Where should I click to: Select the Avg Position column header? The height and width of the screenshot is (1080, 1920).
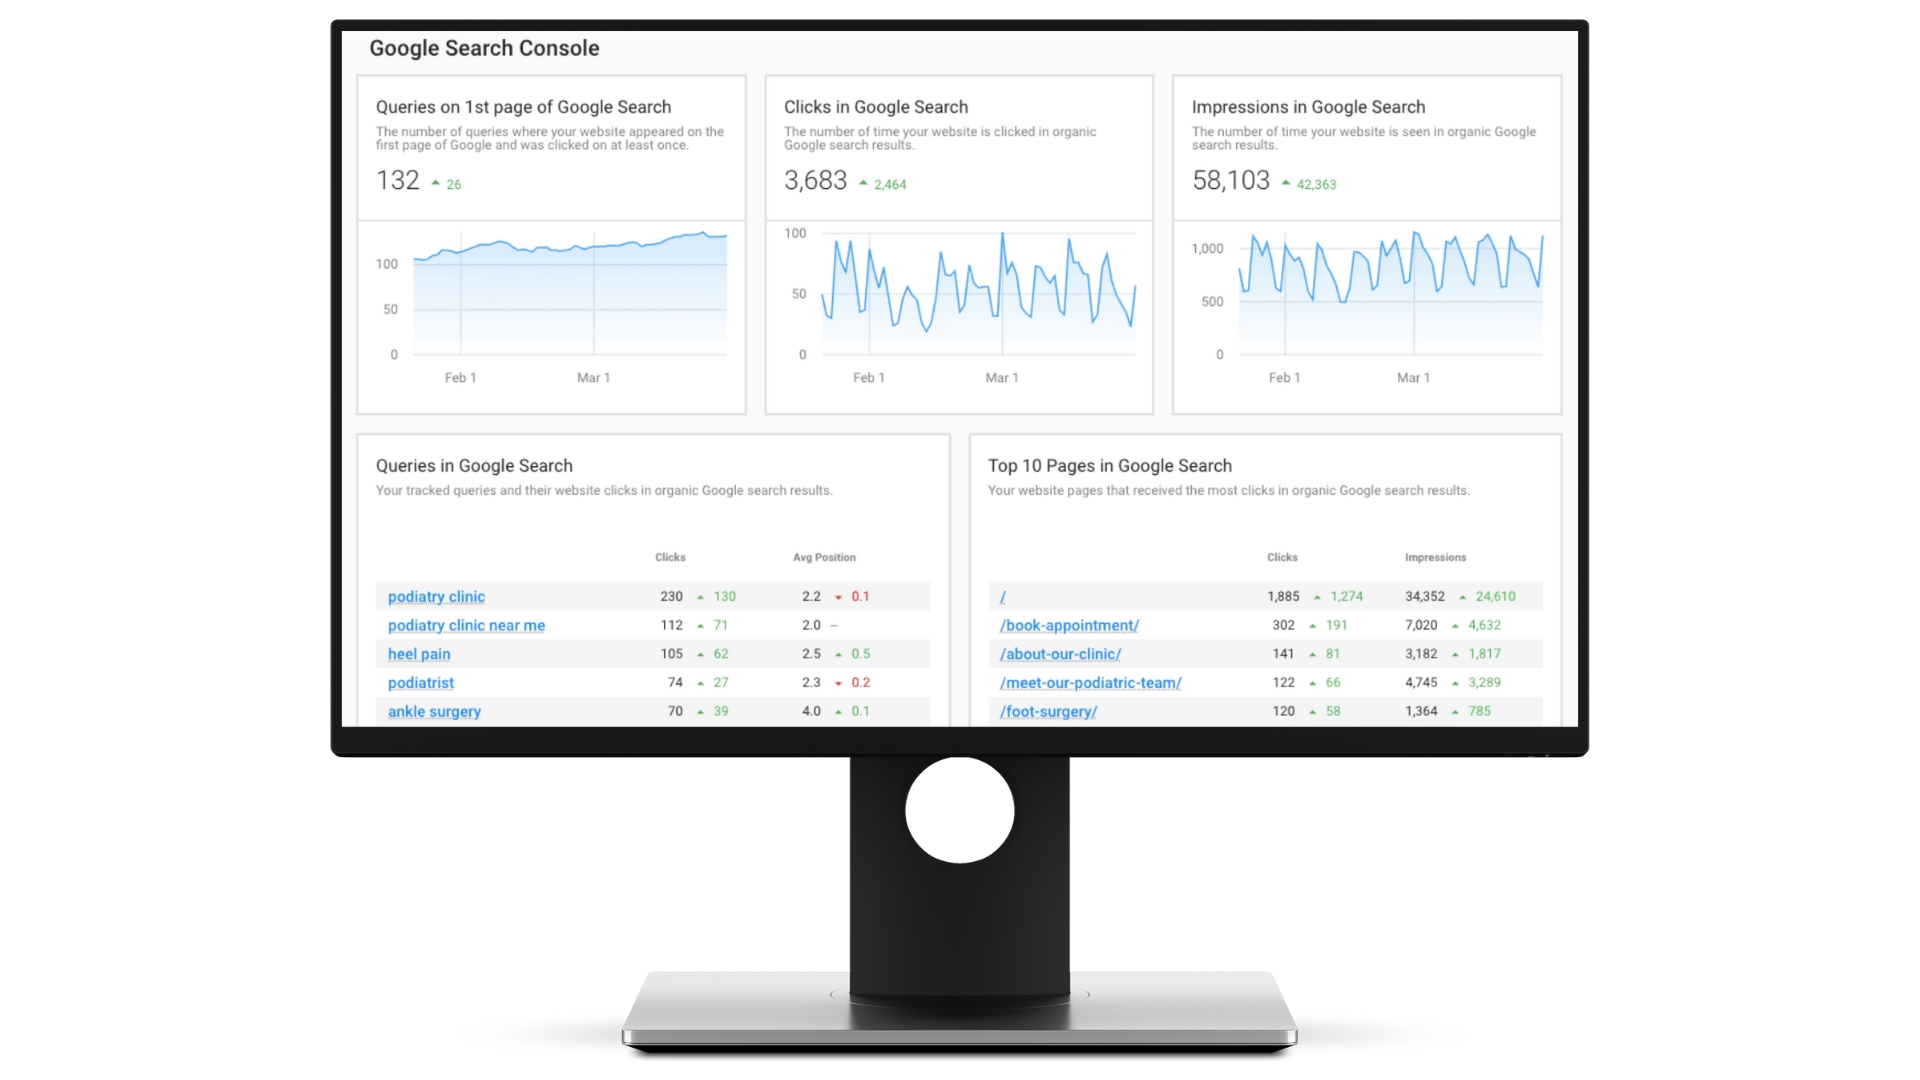click(x=824, y=557)
